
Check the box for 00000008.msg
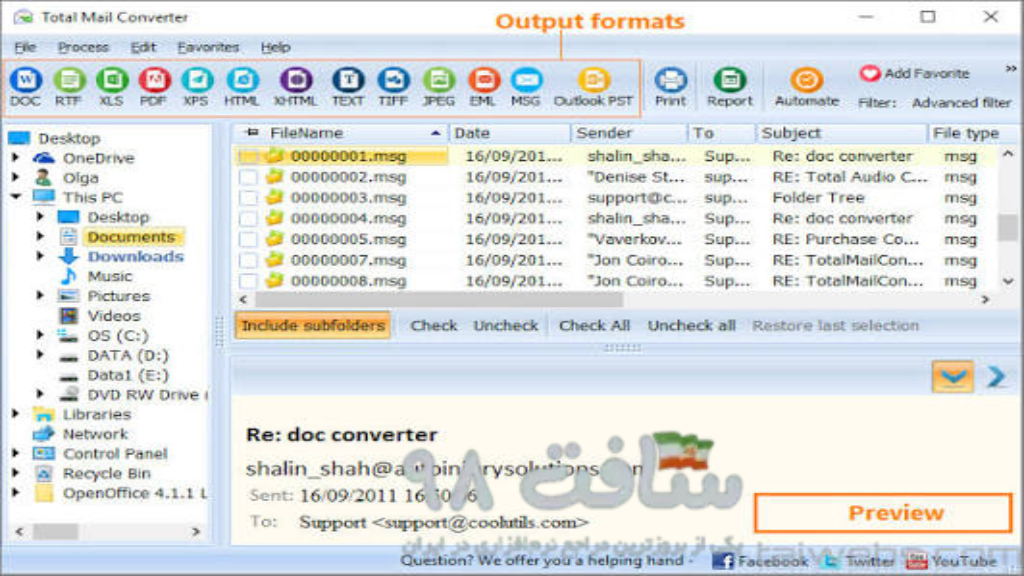click(248, 281)
